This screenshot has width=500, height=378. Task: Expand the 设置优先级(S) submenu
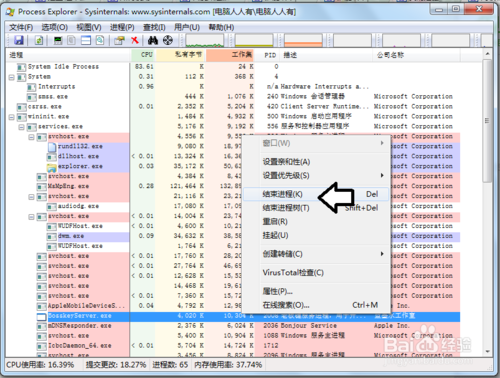point(316,176)
